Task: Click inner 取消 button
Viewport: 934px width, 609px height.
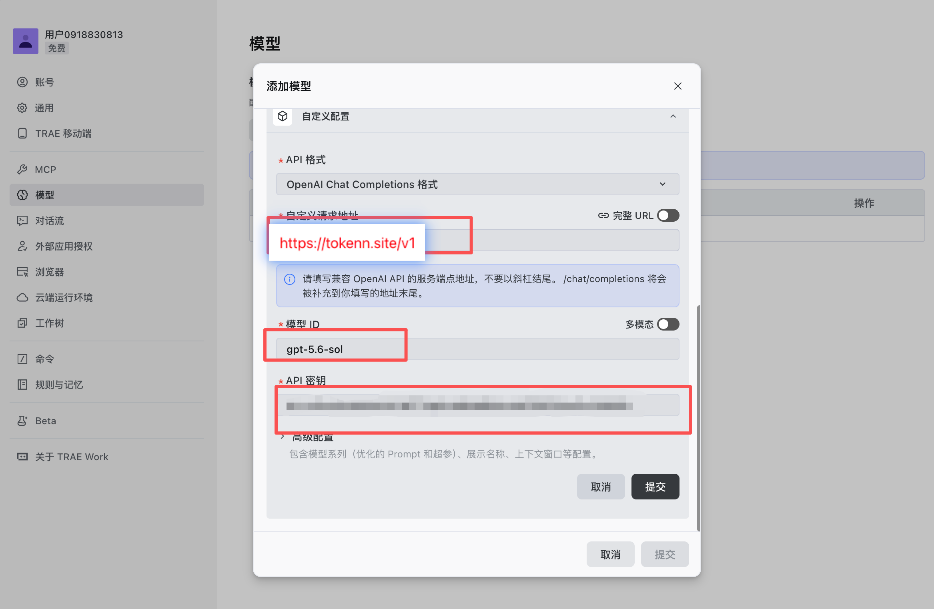Action: pos(600,487)
